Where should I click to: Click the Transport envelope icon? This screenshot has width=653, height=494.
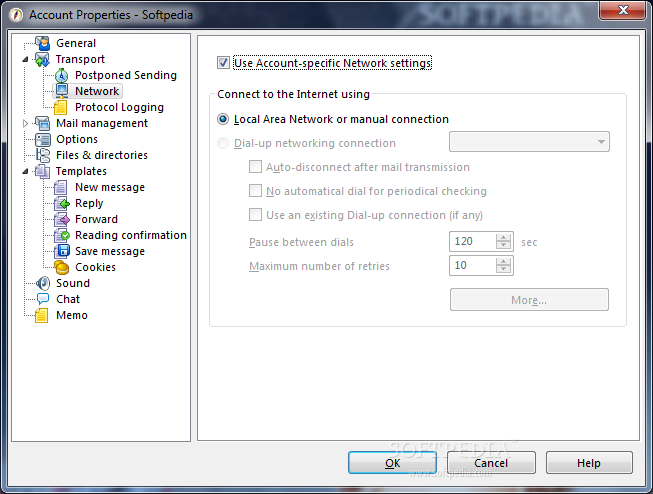click(x=42, y=59)
